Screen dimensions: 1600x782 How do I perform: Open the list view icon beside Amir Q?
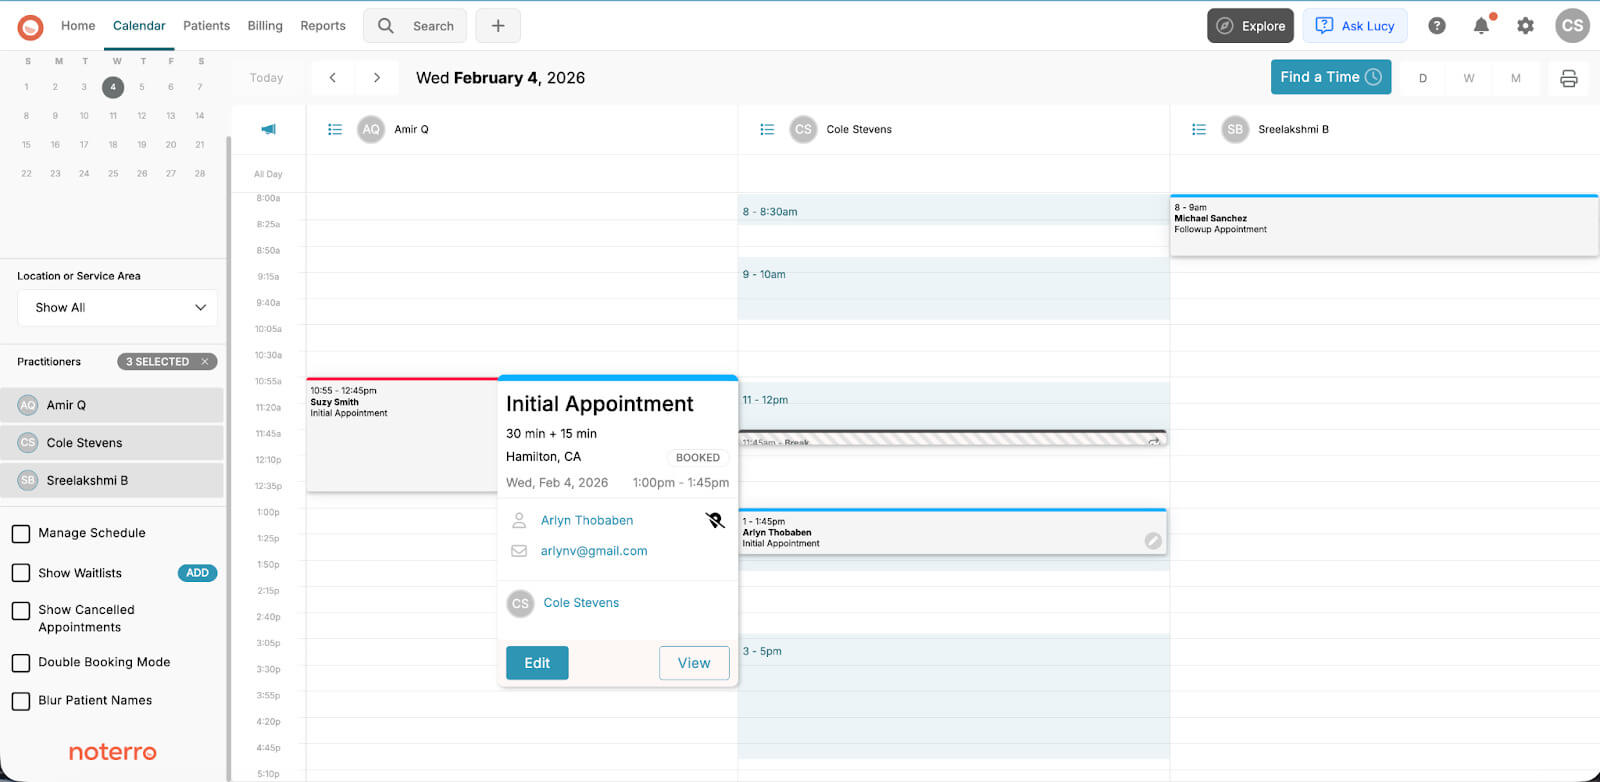click(335, 129)
